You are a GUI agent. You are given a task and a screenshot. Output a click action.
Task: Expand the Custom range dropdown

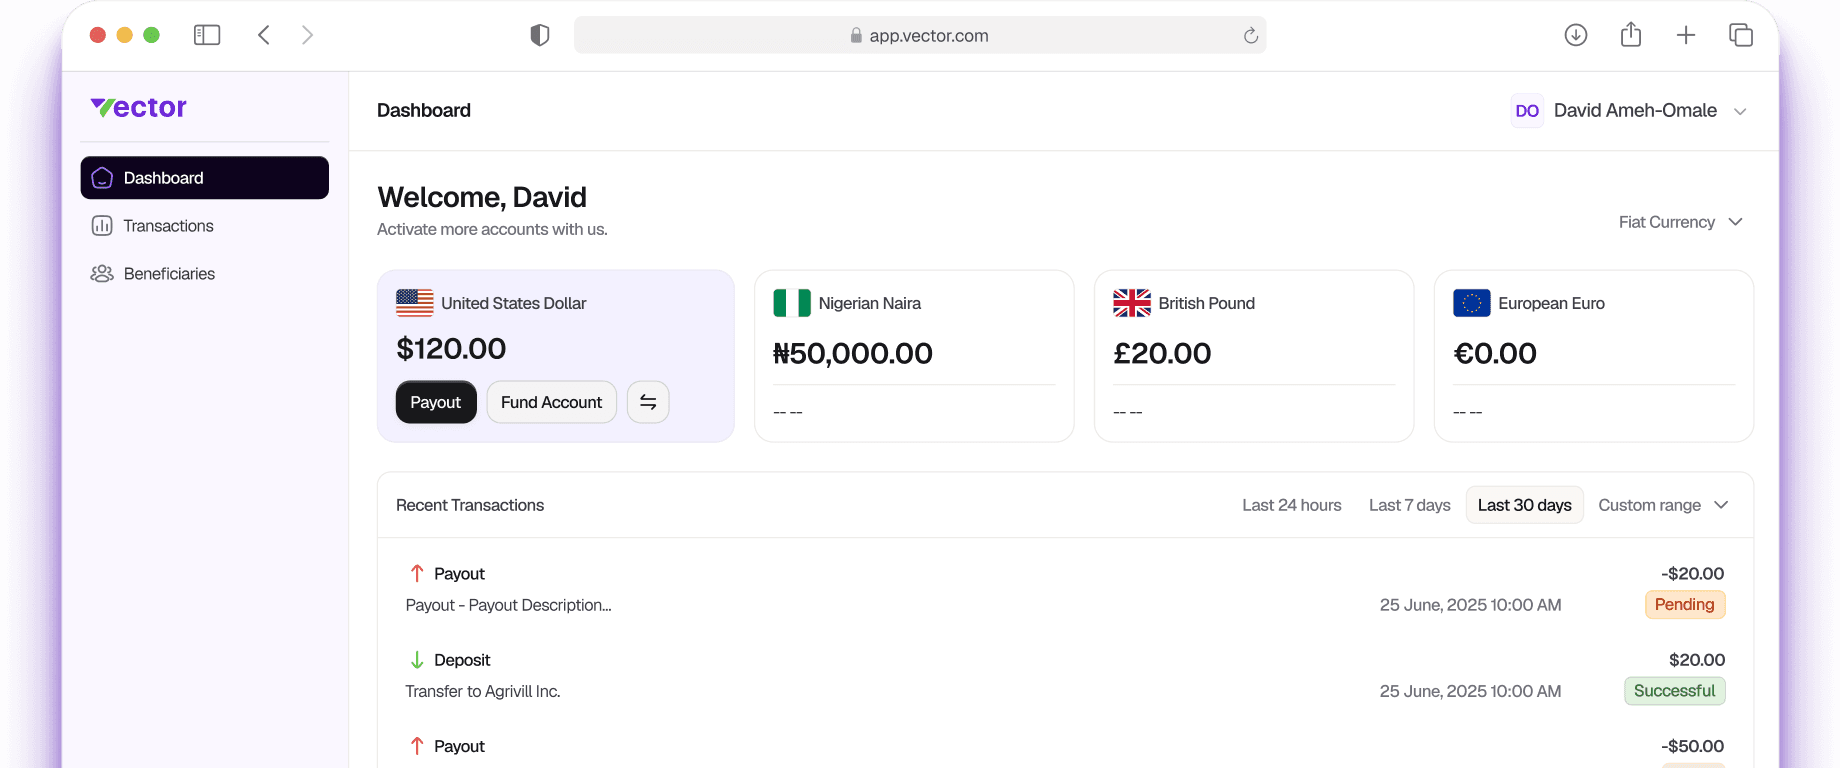(1662, 505)
